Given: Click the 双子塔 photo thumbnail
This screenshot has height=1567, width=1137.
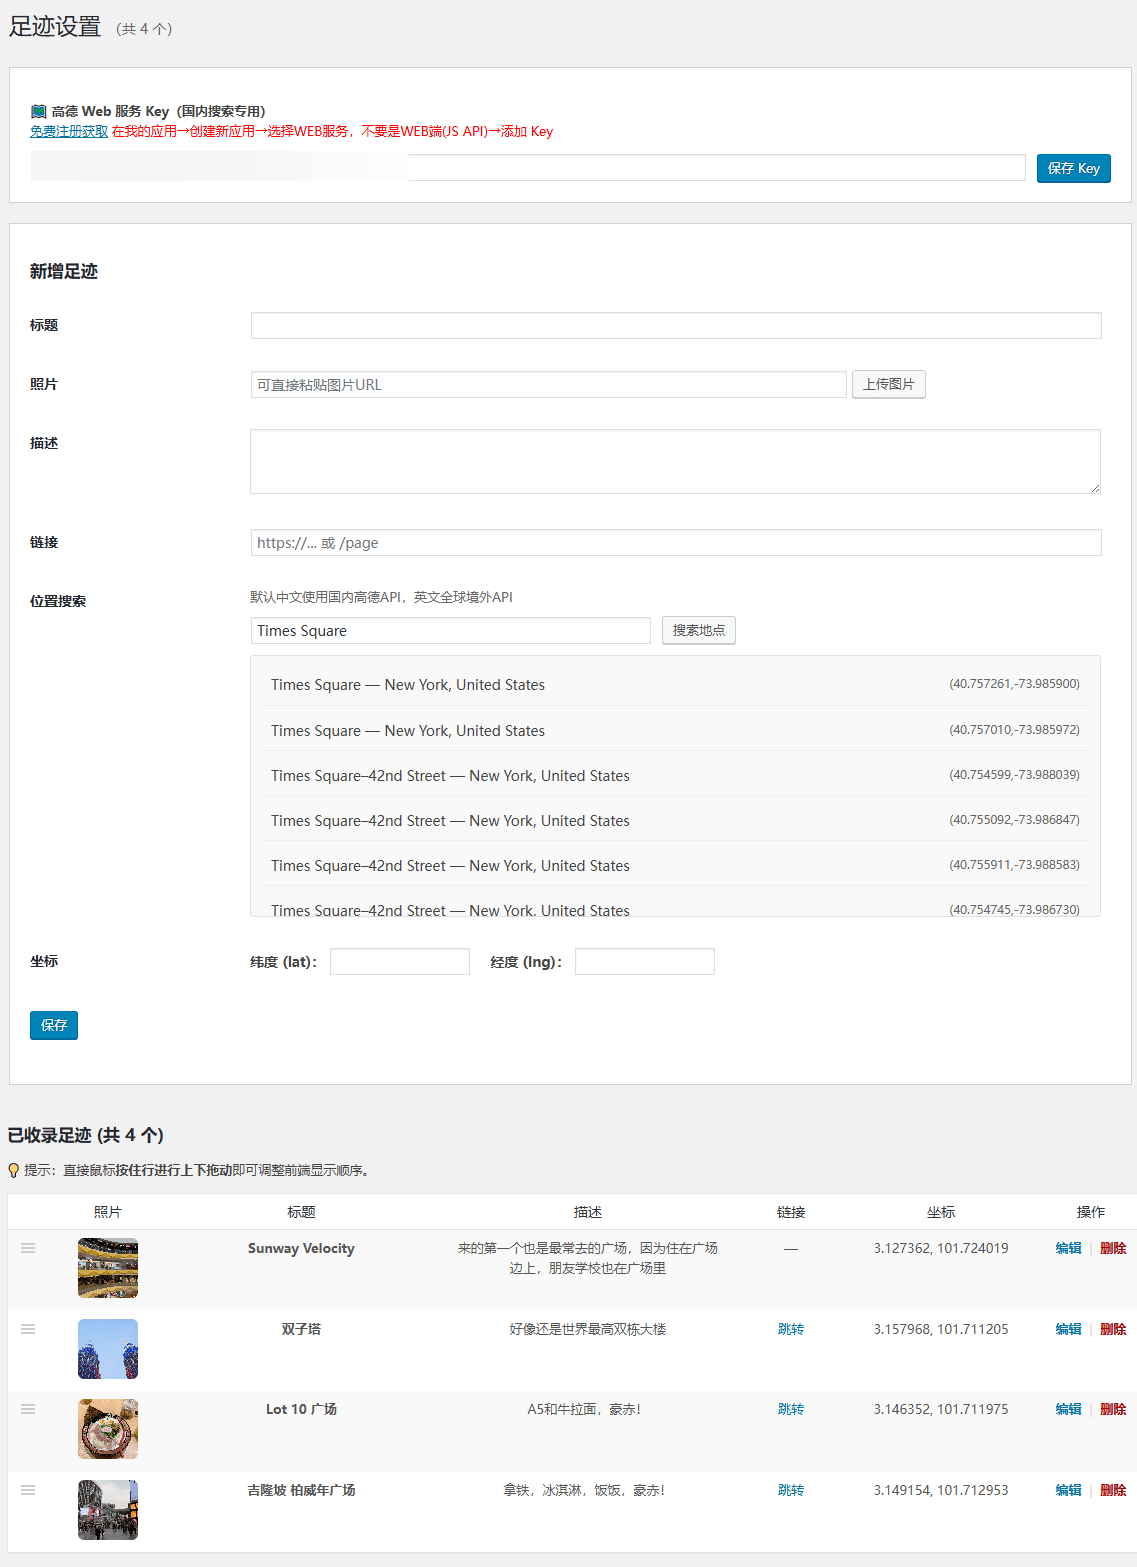Looking at the screenshot, I should 107,1349.
